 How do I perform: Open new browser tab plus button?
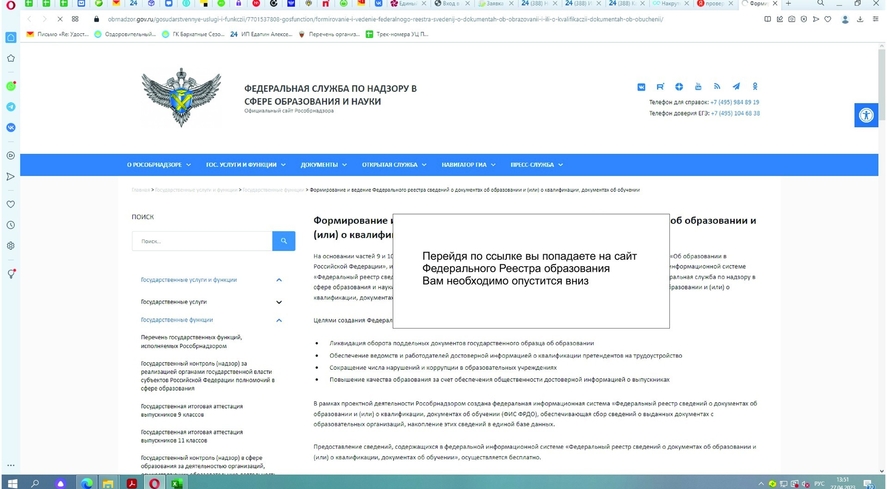(x=788, y=4)
